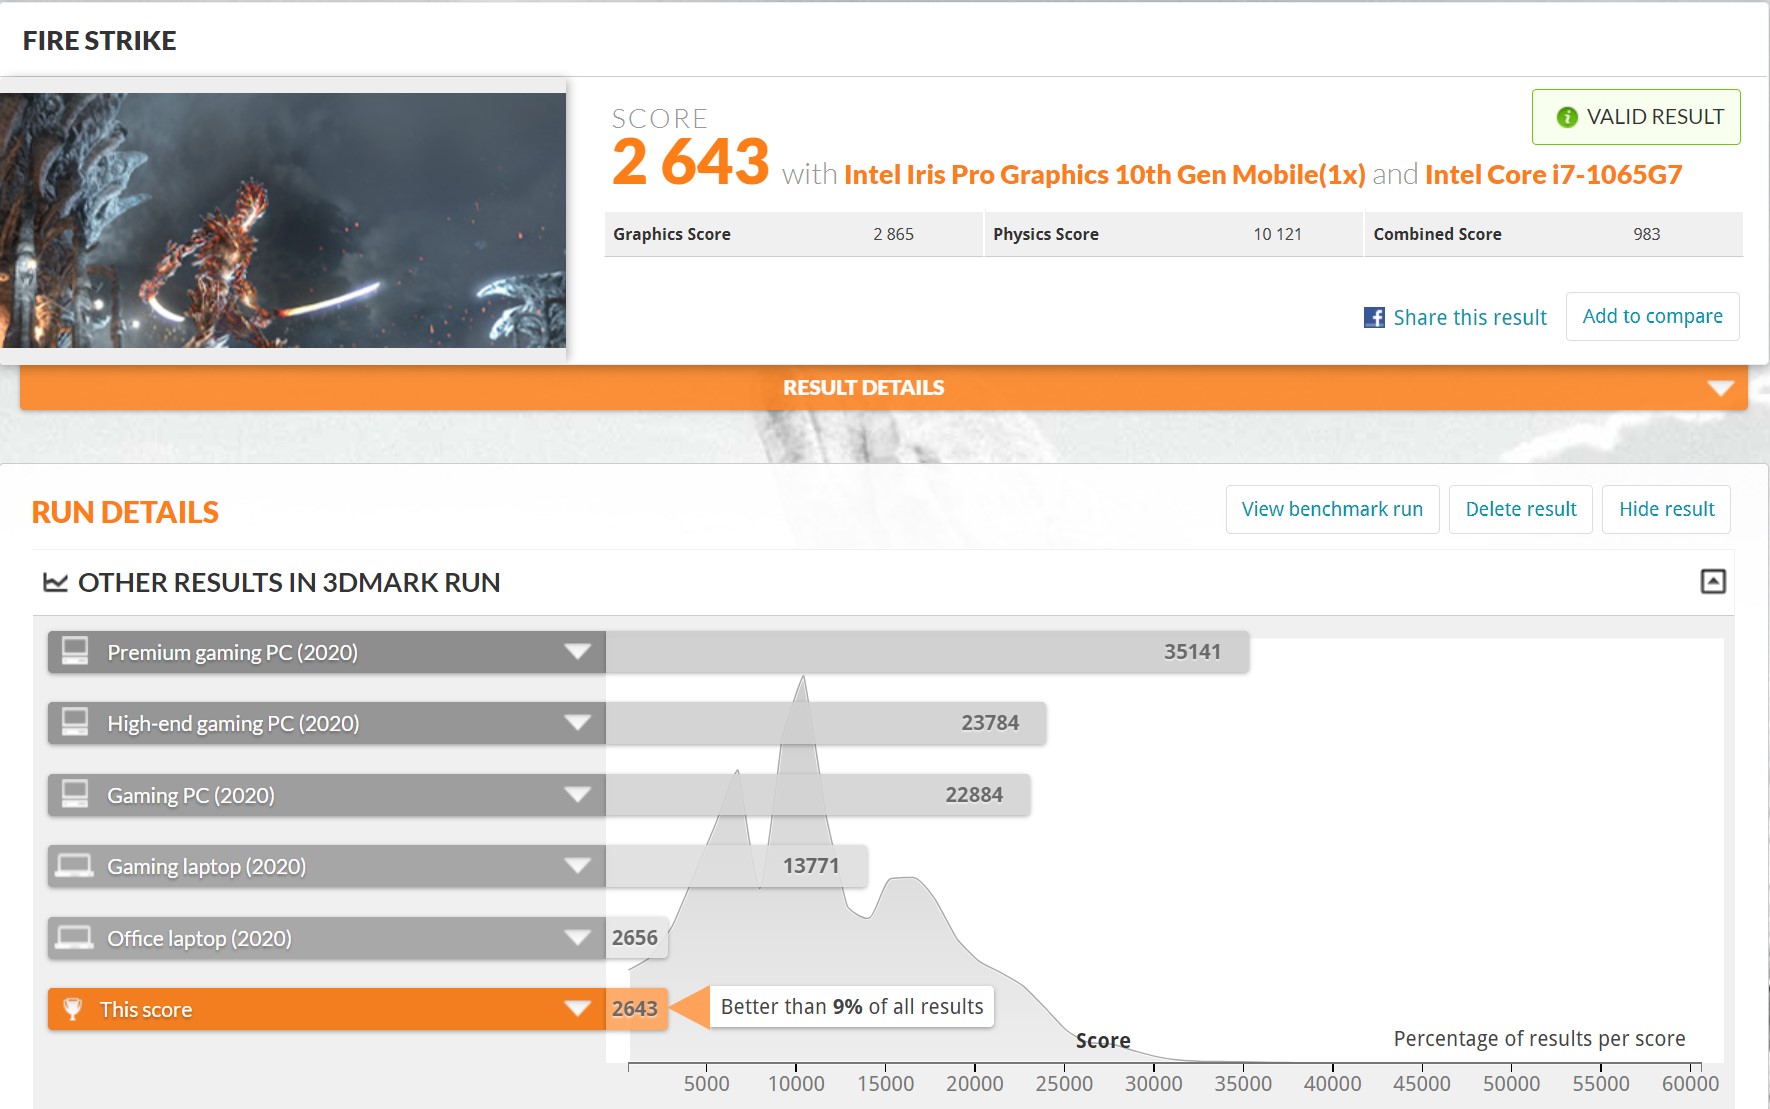Screen dimensions: 1770x1109
Task: Click the 25000 axis label on chart
Action: tap(1064, 1084)
